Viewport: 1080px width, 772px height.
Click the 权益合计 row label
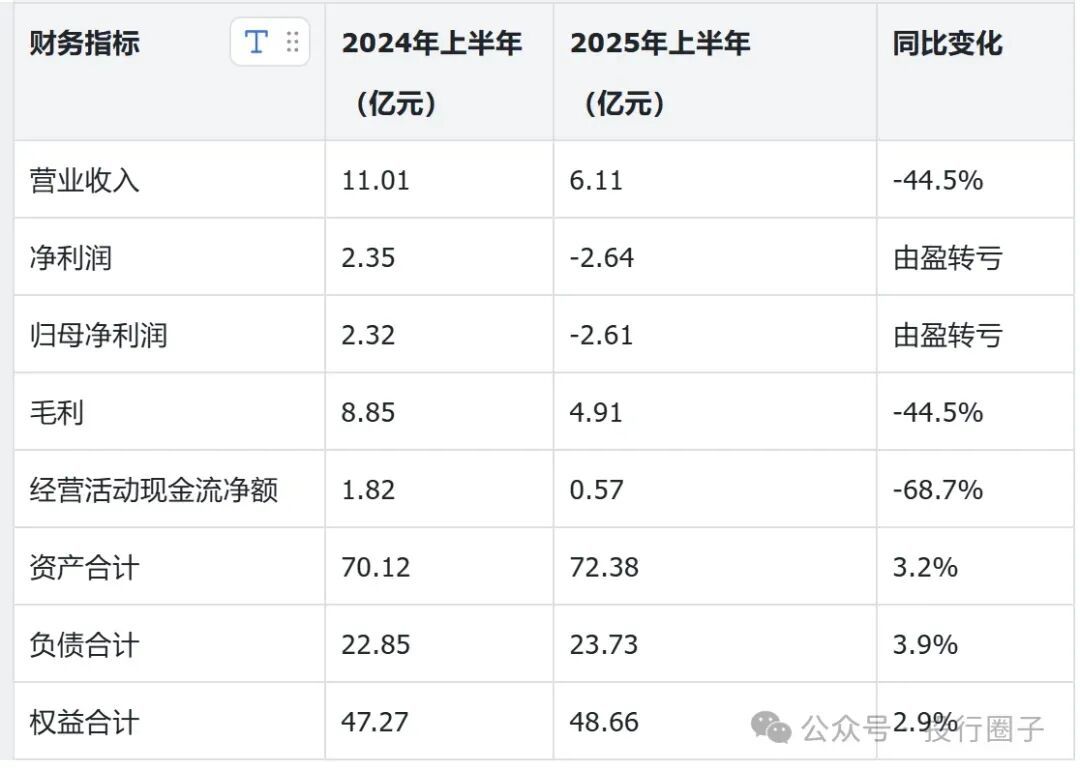coord(85,722)
